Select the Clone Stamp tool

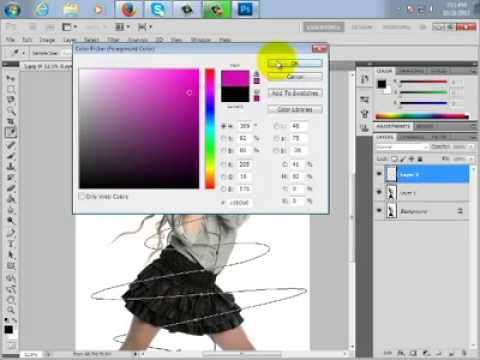click(x=11, y=166)
